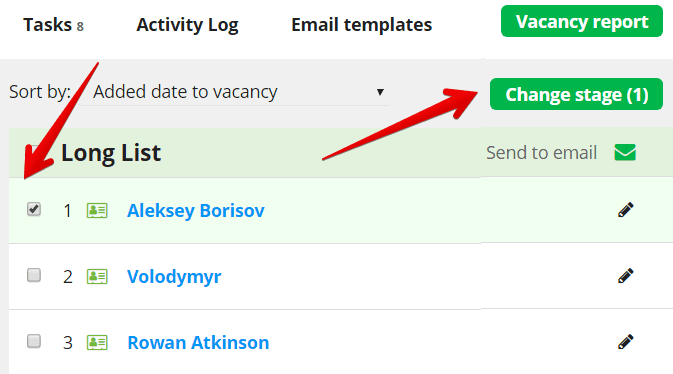Open the pencil edit icon for Volodymyr
Screen dimensions: 673x374
[x=625, y=276]
